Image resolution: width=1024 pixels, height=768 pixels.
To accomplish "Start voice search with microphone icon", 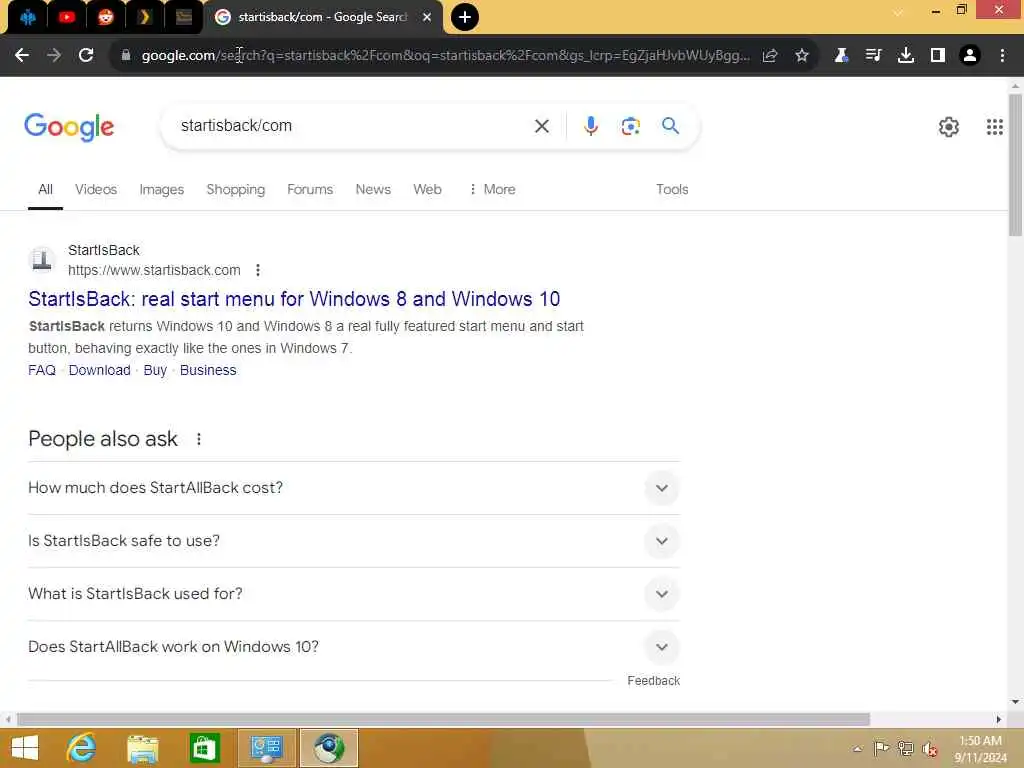I will [591, 126].
